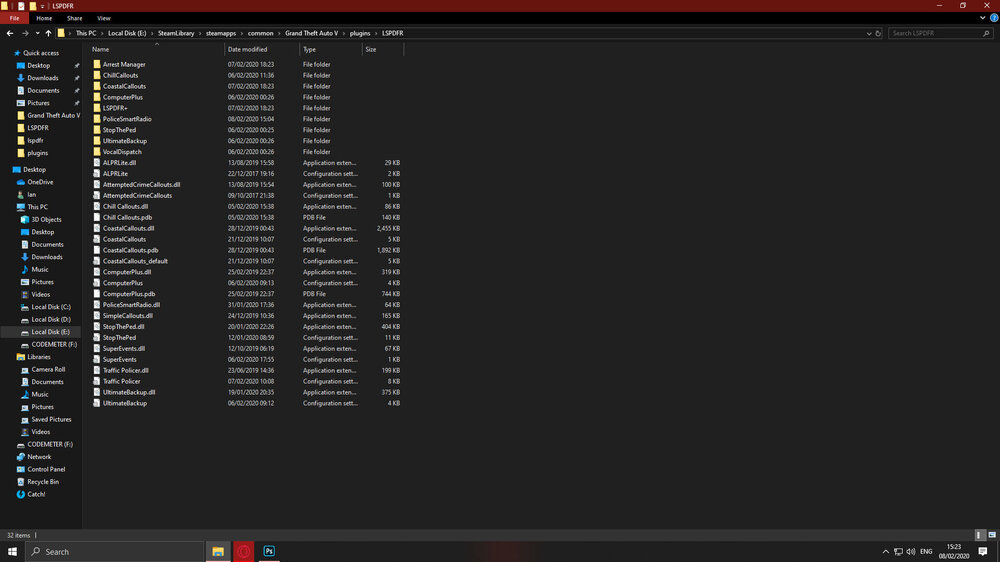Select the ALPRLite.dll file
The width and height of the screenshot is (1000, 562).
(x=119, y=163)
